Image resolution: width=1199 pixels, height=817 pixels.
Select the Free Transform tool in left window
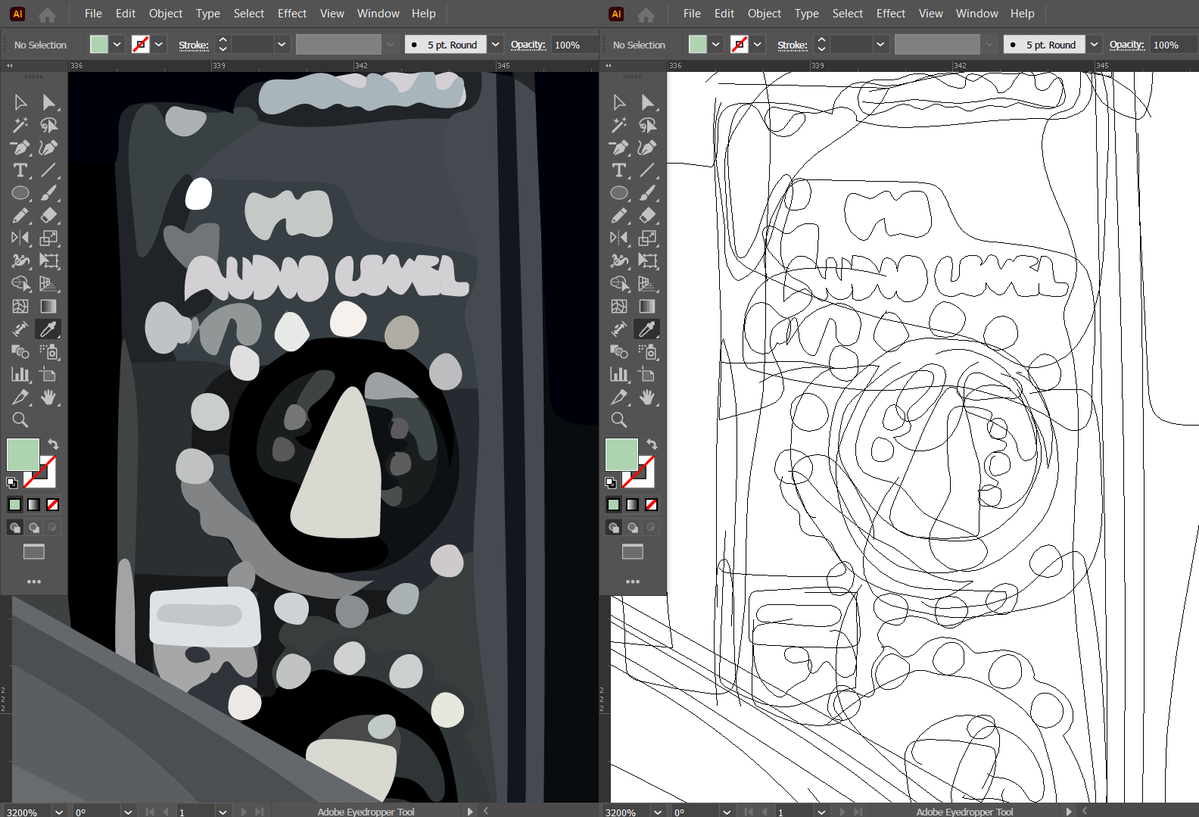pyautogui.click(x=49, y=261)
